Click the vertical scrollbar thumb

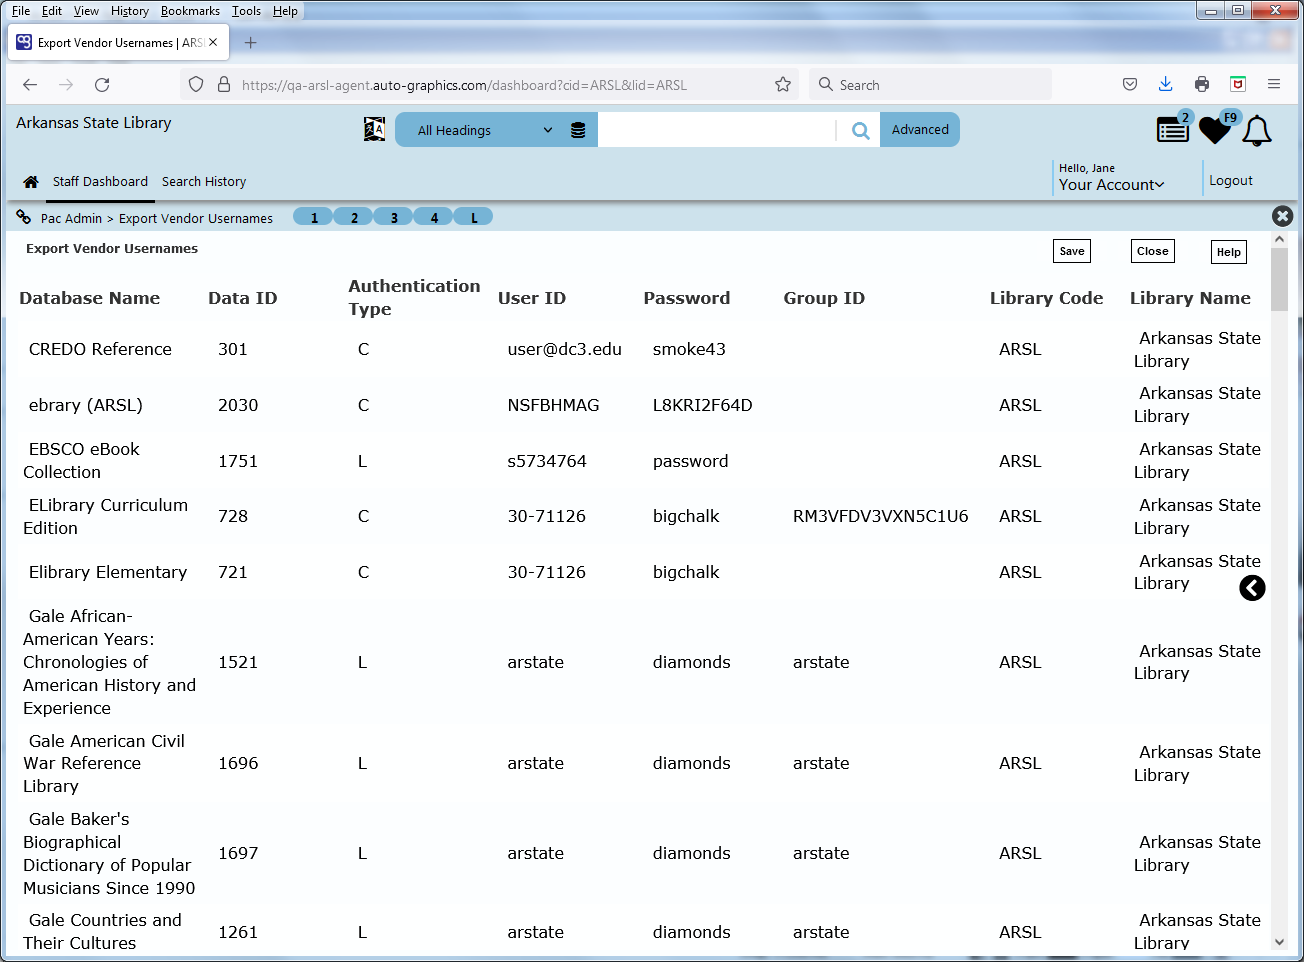pos(1279,279)
